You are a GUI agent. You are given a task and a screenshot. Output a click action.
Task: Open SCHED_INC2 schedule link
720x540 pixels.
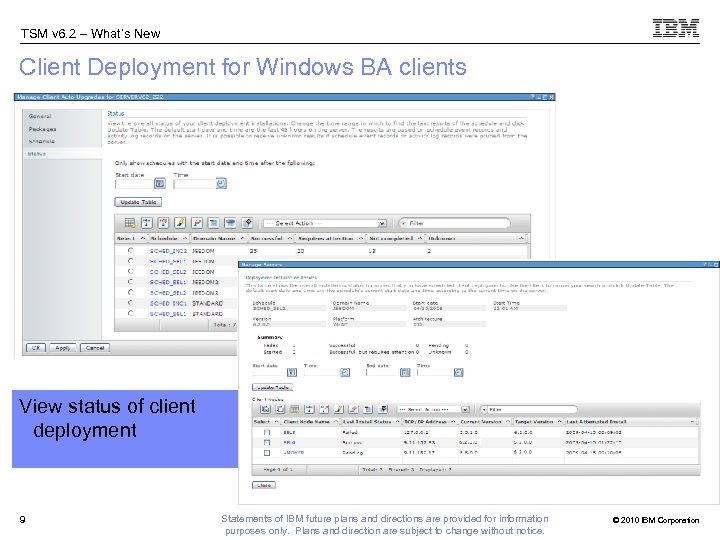pyautogui.click(x=168, y=251)
